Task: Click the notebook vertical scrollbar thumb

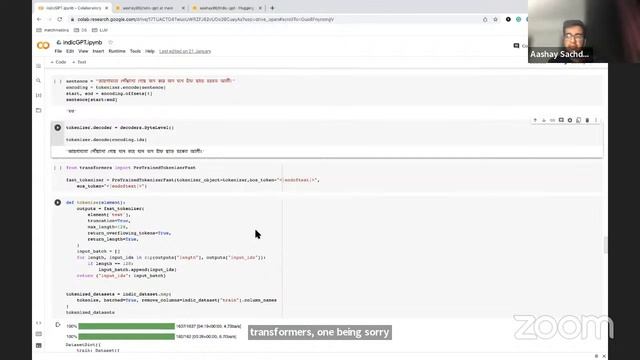Action: (x=605, y=245)
